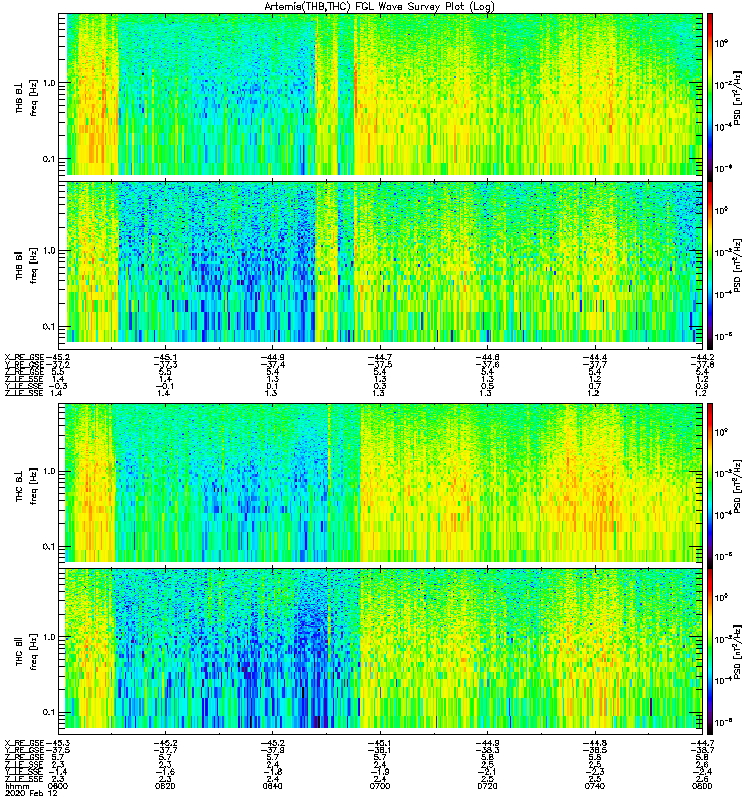This screenshot has height=800, width=750.
Task: Select the 'THB B∥ freq [Hz]' y-axis label
Action: coord(27,265)
